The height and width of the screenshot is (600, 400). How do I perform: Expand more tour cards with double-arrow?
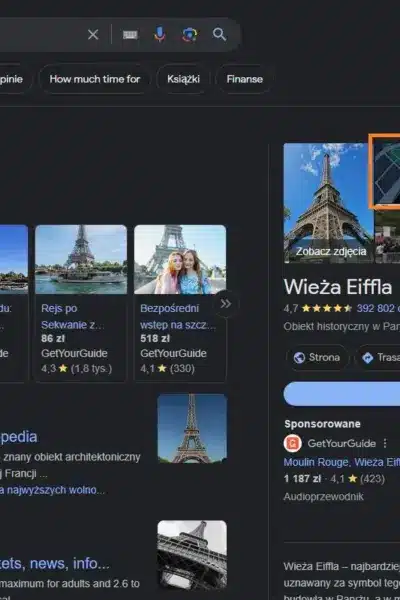(225, 304)
